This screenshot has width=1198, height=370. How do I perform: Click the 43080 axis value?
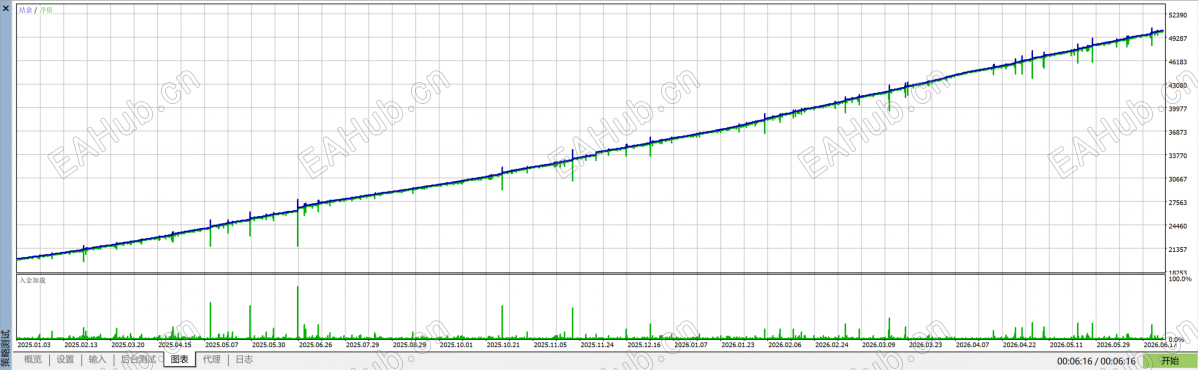(x=1179, y=86)
